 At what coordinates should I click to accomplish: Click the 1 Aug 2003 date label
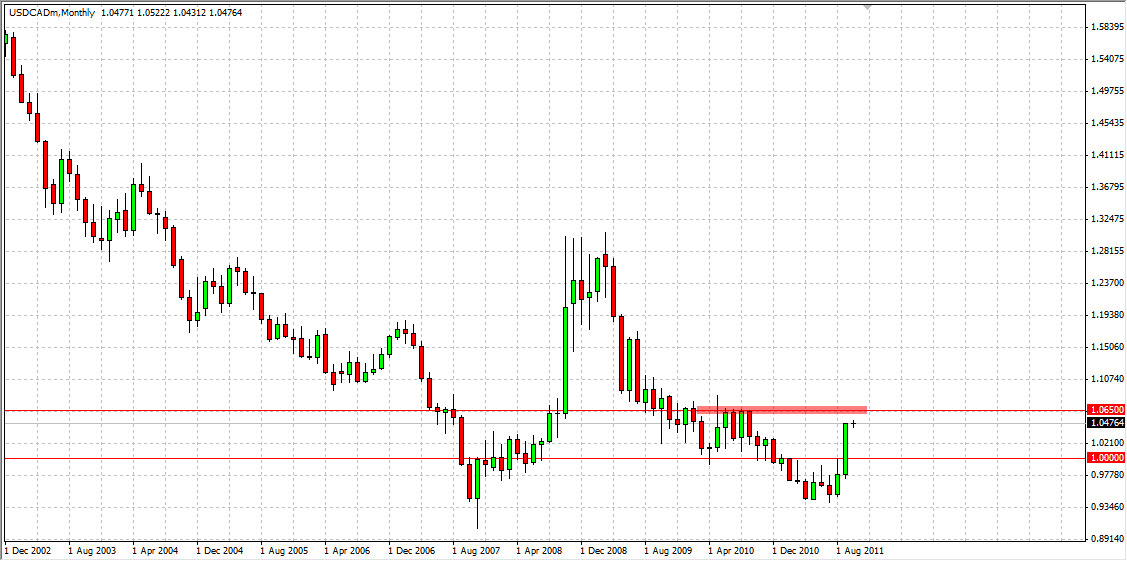click(92, 551)
